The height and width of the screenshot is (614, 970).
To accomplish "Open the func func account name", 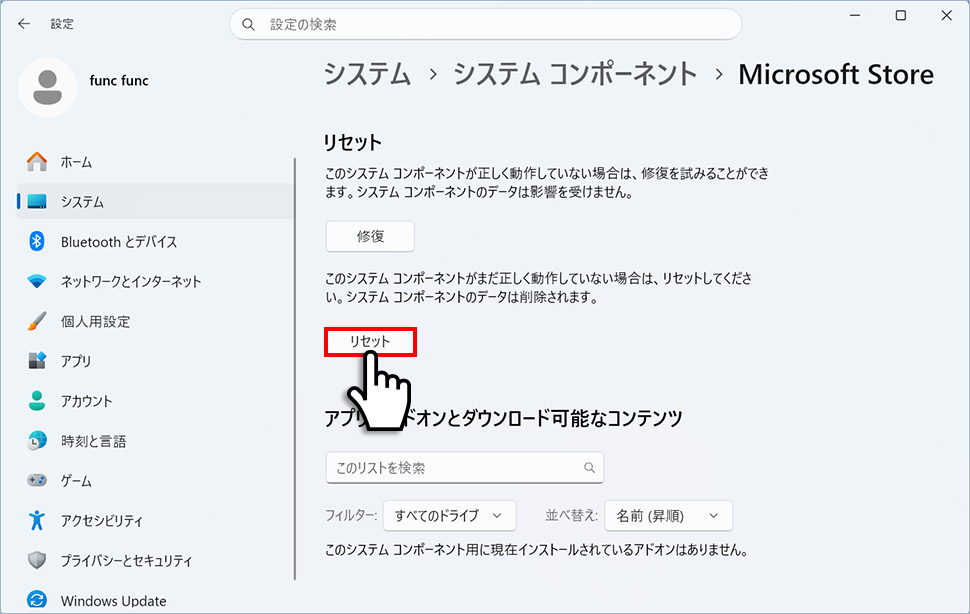I will tap(119, 80).
